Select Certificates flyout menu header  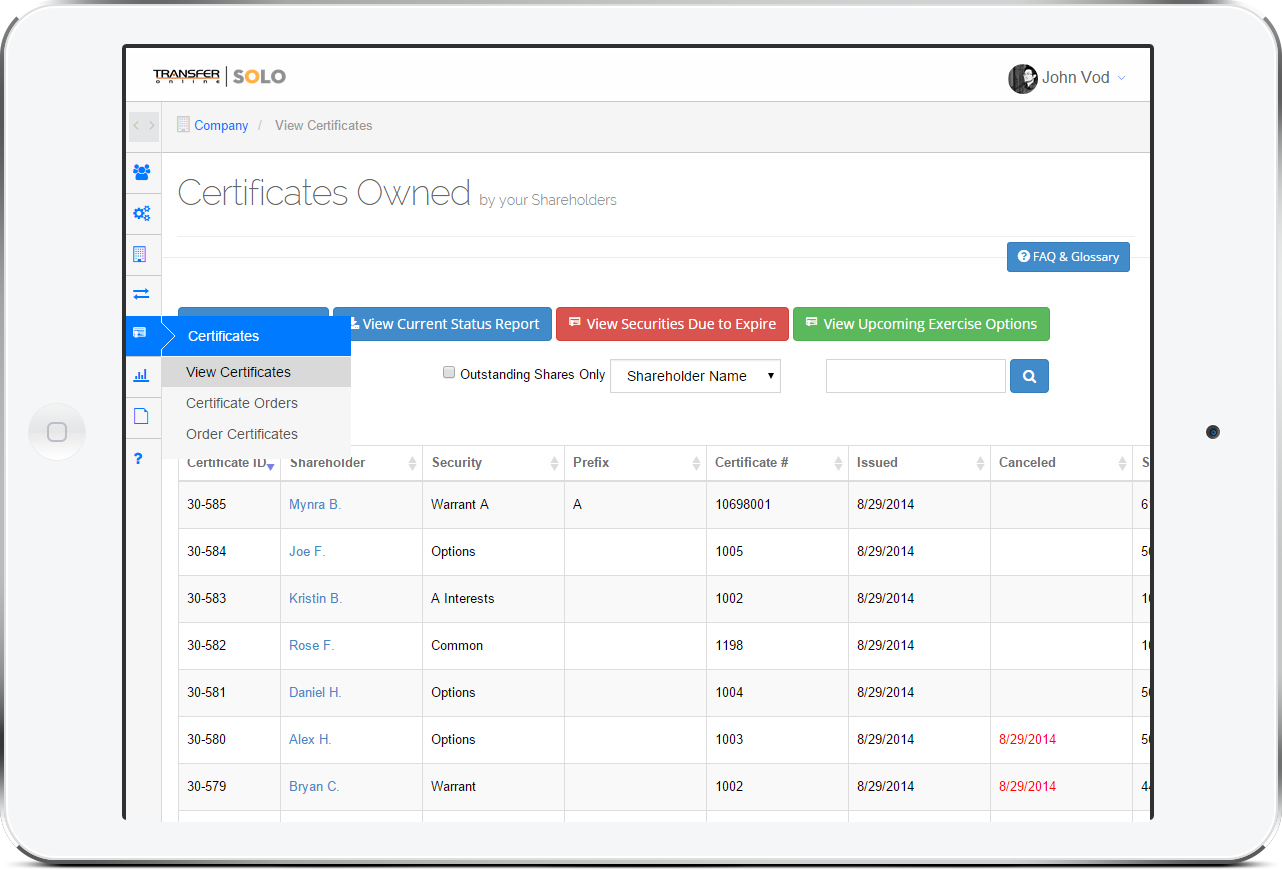[x=256, y=336]
